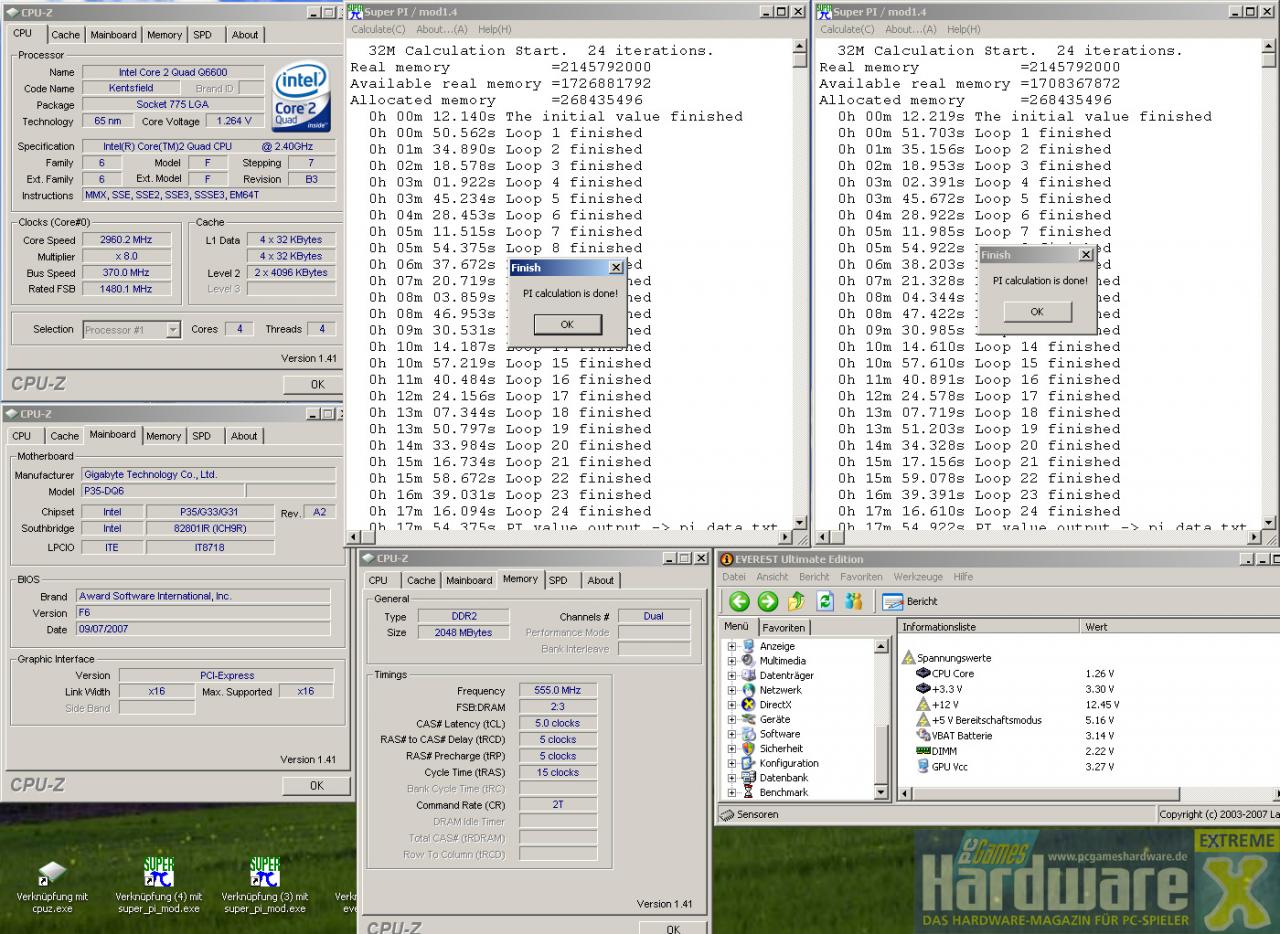Go forward with EVEREST's green right arrow
The height and width of the screenshot is (934, 1280).
tap(767, 601)
